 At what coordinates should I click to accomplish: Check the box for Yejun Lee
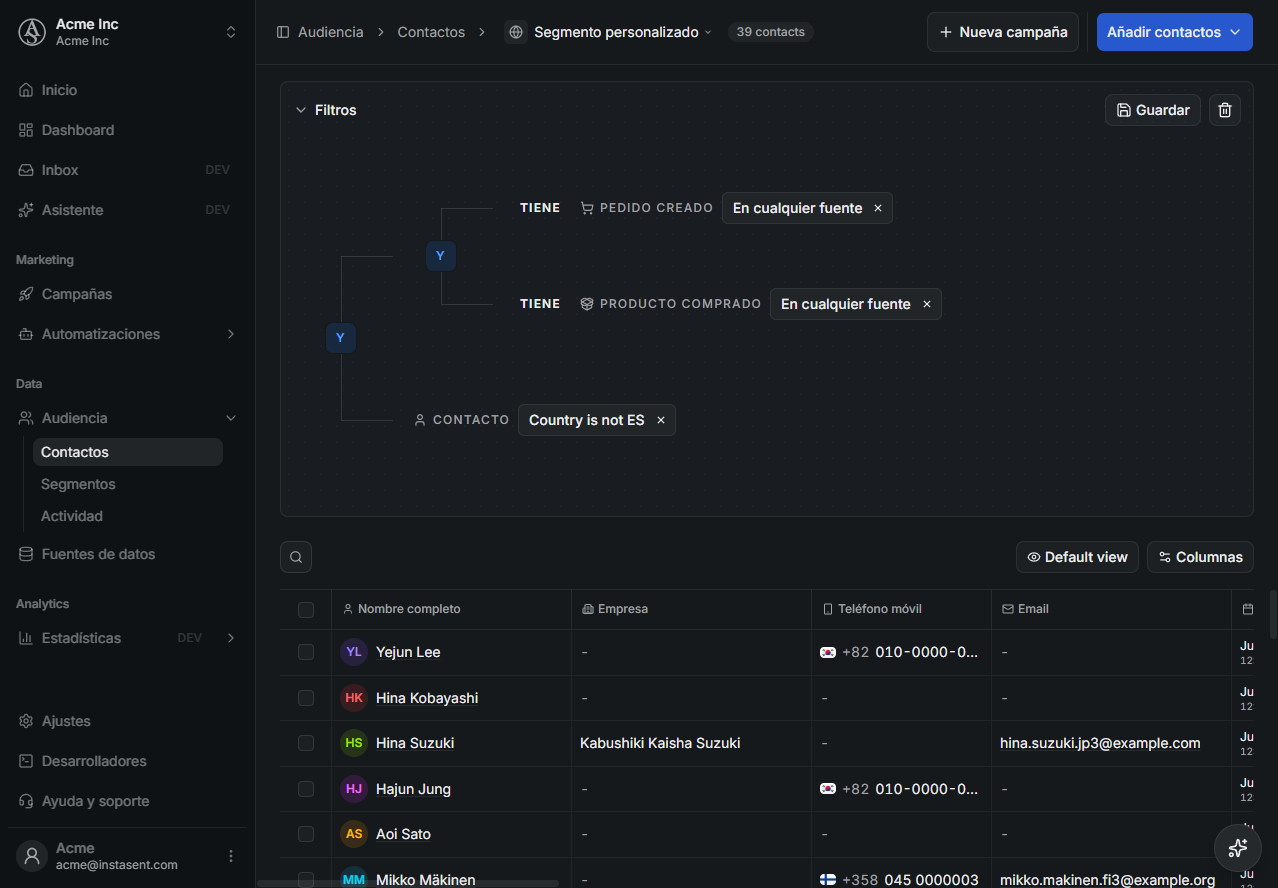pyautogui.click(x=306, y=652)
